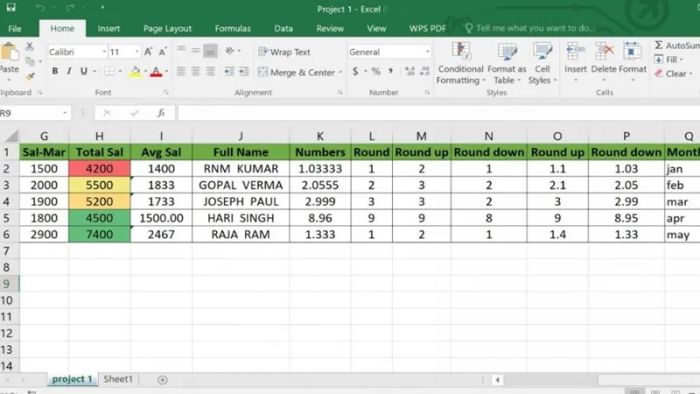The image size is (700, 394).
Task: Click the Cut scissors icon
Action: [29, 46]
